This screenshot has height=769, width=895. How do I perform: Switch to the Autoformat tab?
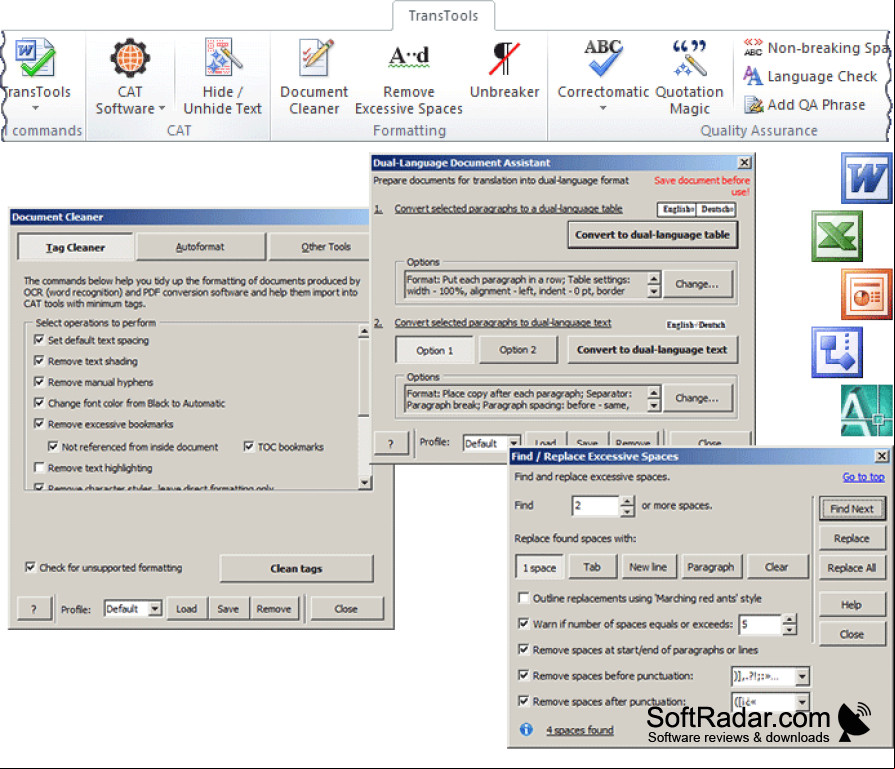click(x=200, y=247)
